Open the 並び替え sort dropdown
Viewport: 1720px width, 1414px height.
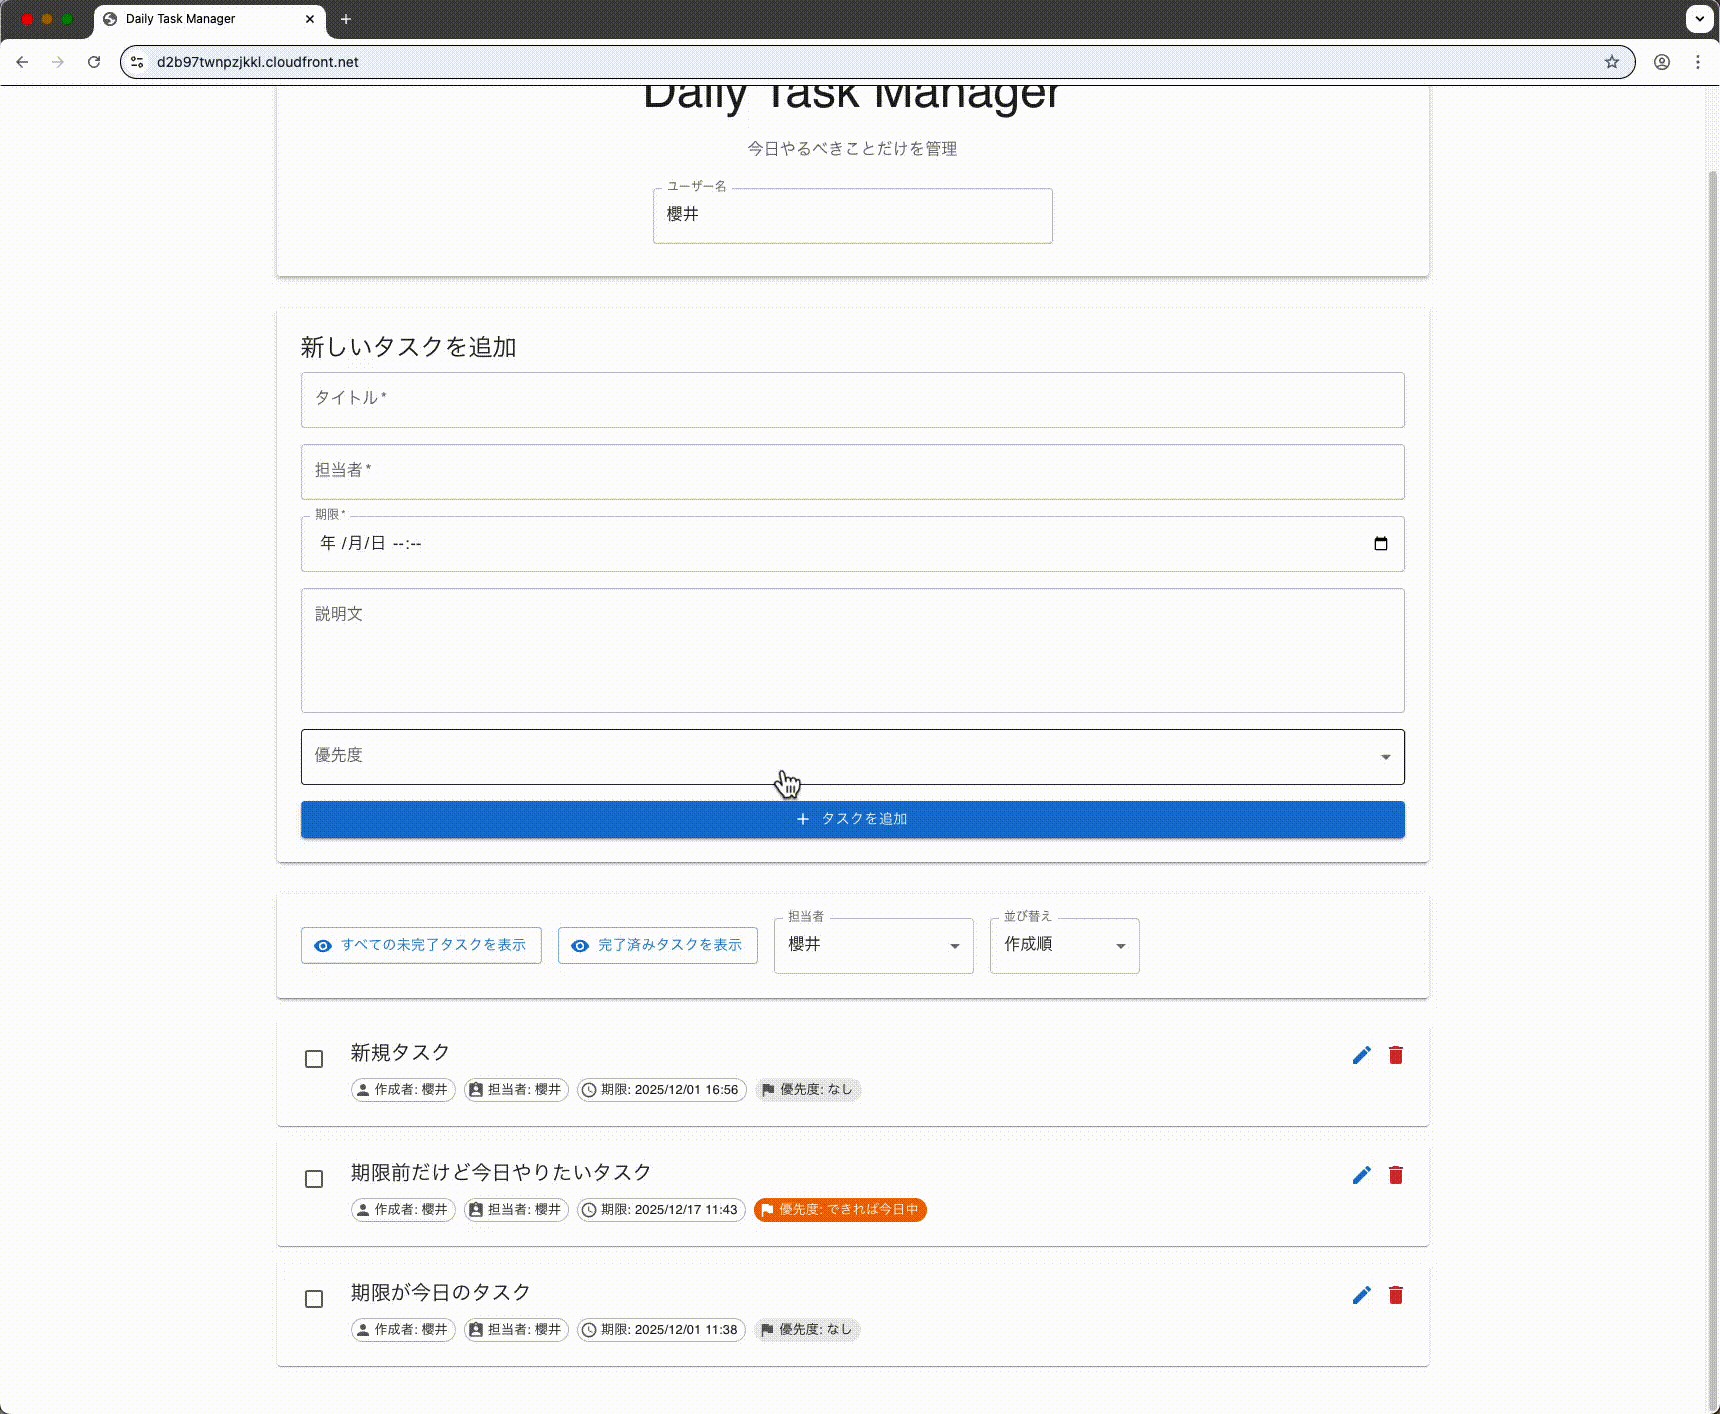pos(1064,946)
